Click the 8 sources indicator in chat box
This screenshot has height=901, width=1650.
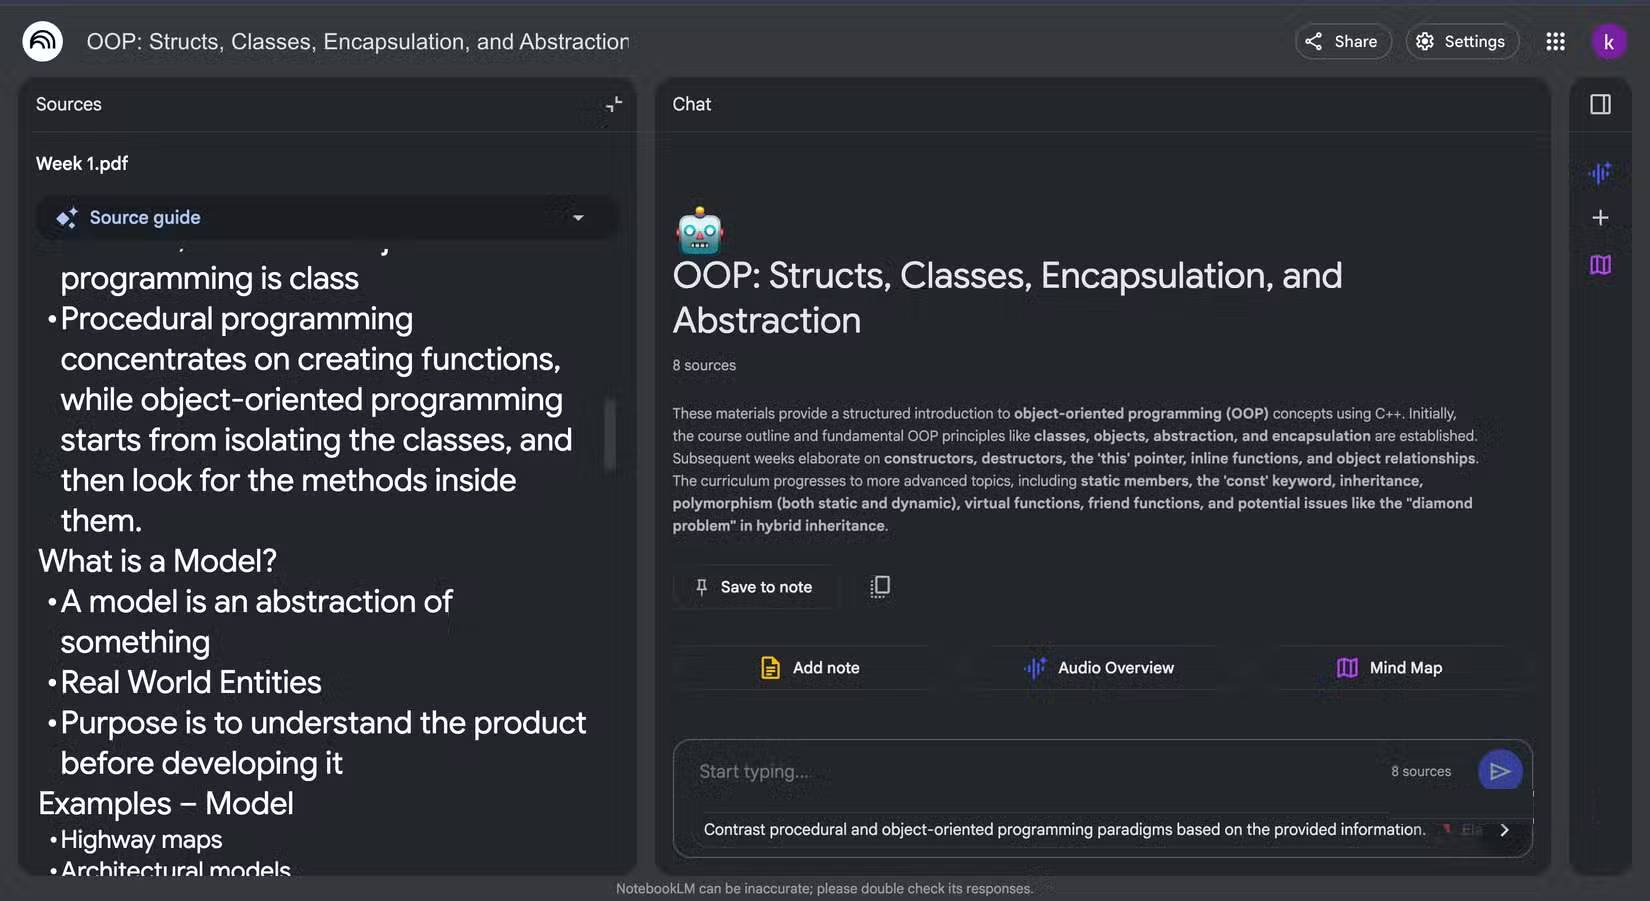(x=1420, y=772)
